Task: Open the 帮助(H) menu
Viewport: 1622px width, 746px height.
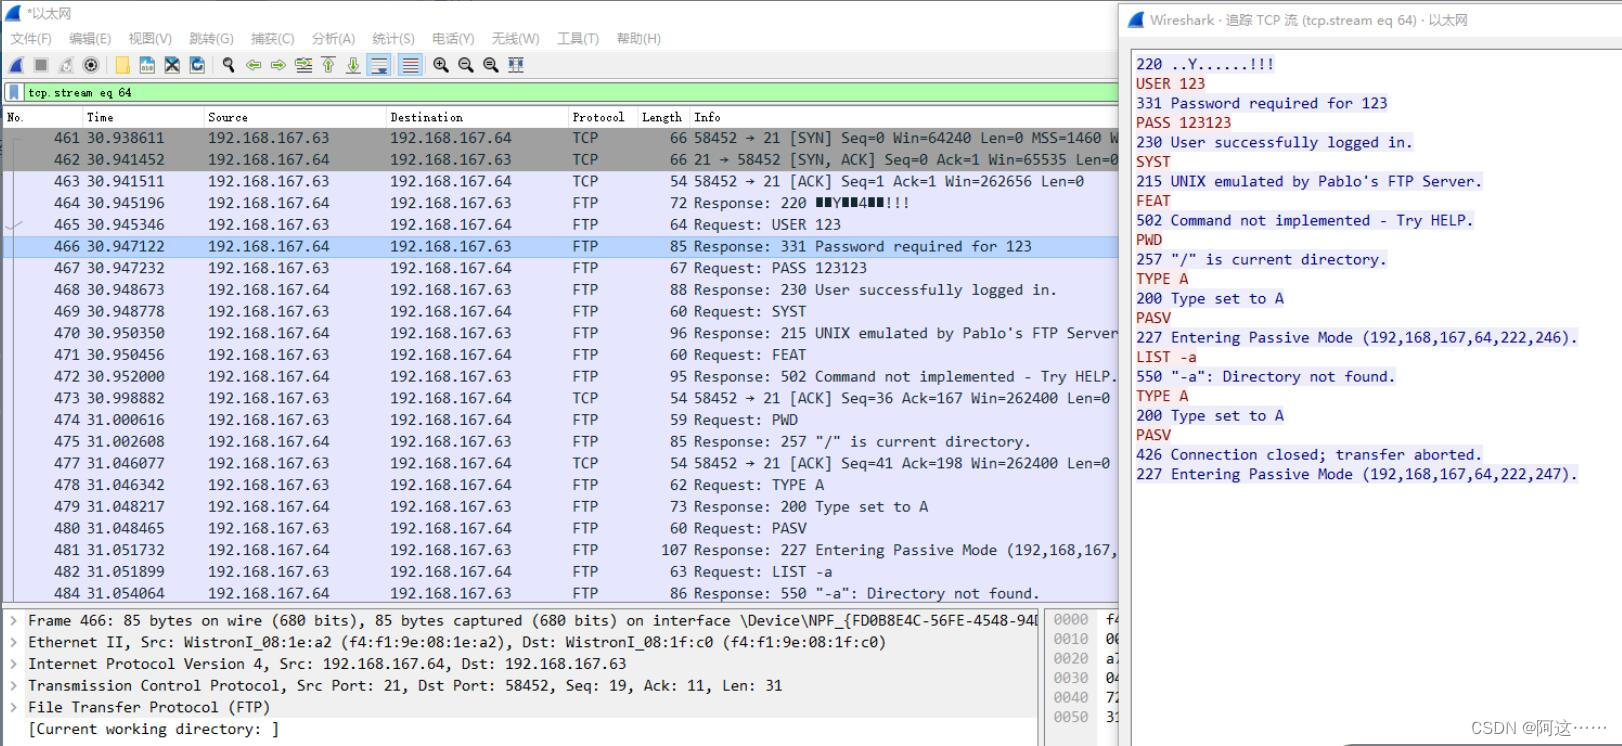Action: point(638,39)
